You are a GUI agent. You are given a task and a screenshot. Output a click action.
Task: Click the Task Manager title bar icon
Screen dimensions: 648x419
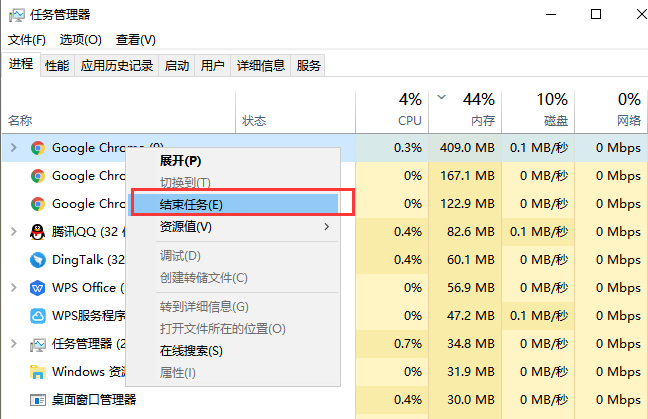point(15,15)
